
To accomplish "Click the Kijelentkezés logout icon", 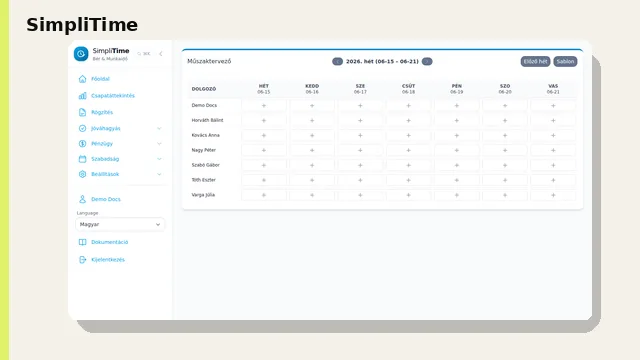I will coord(82,260).
